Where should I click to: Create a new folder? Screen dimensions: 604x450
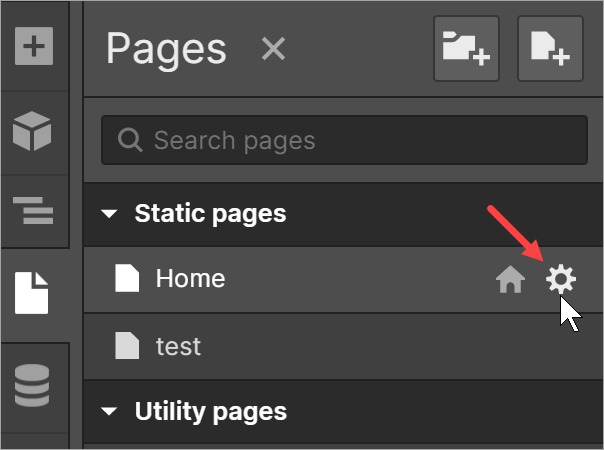coord(466,49)
